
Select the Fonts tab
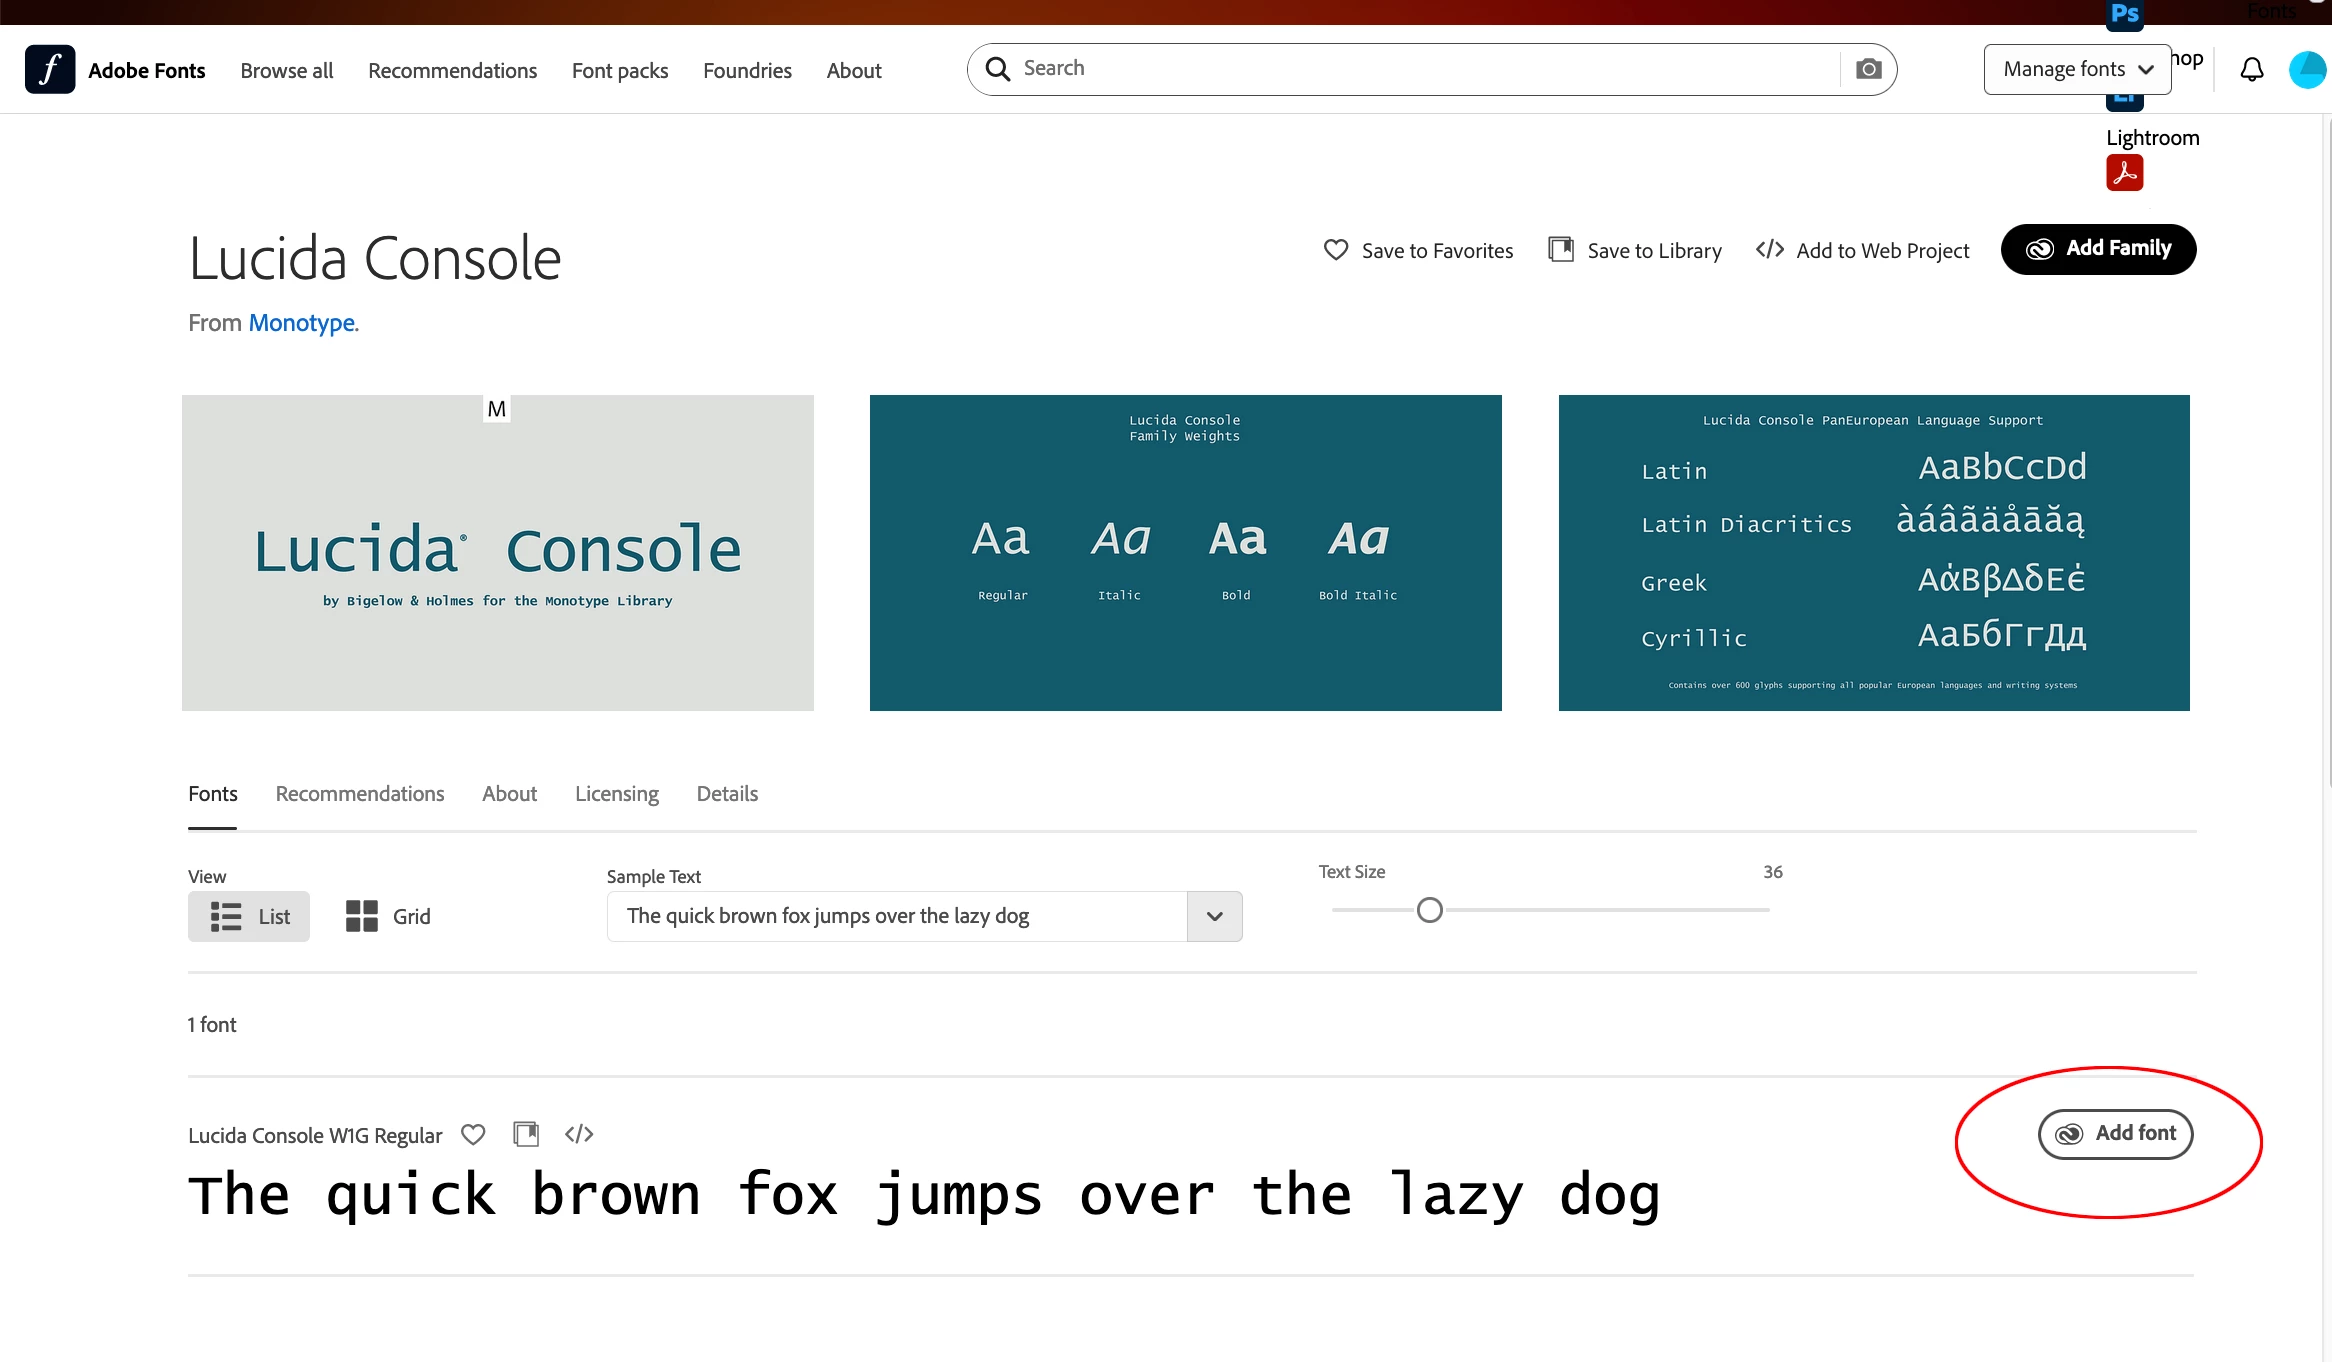click(x=213, y=794)
